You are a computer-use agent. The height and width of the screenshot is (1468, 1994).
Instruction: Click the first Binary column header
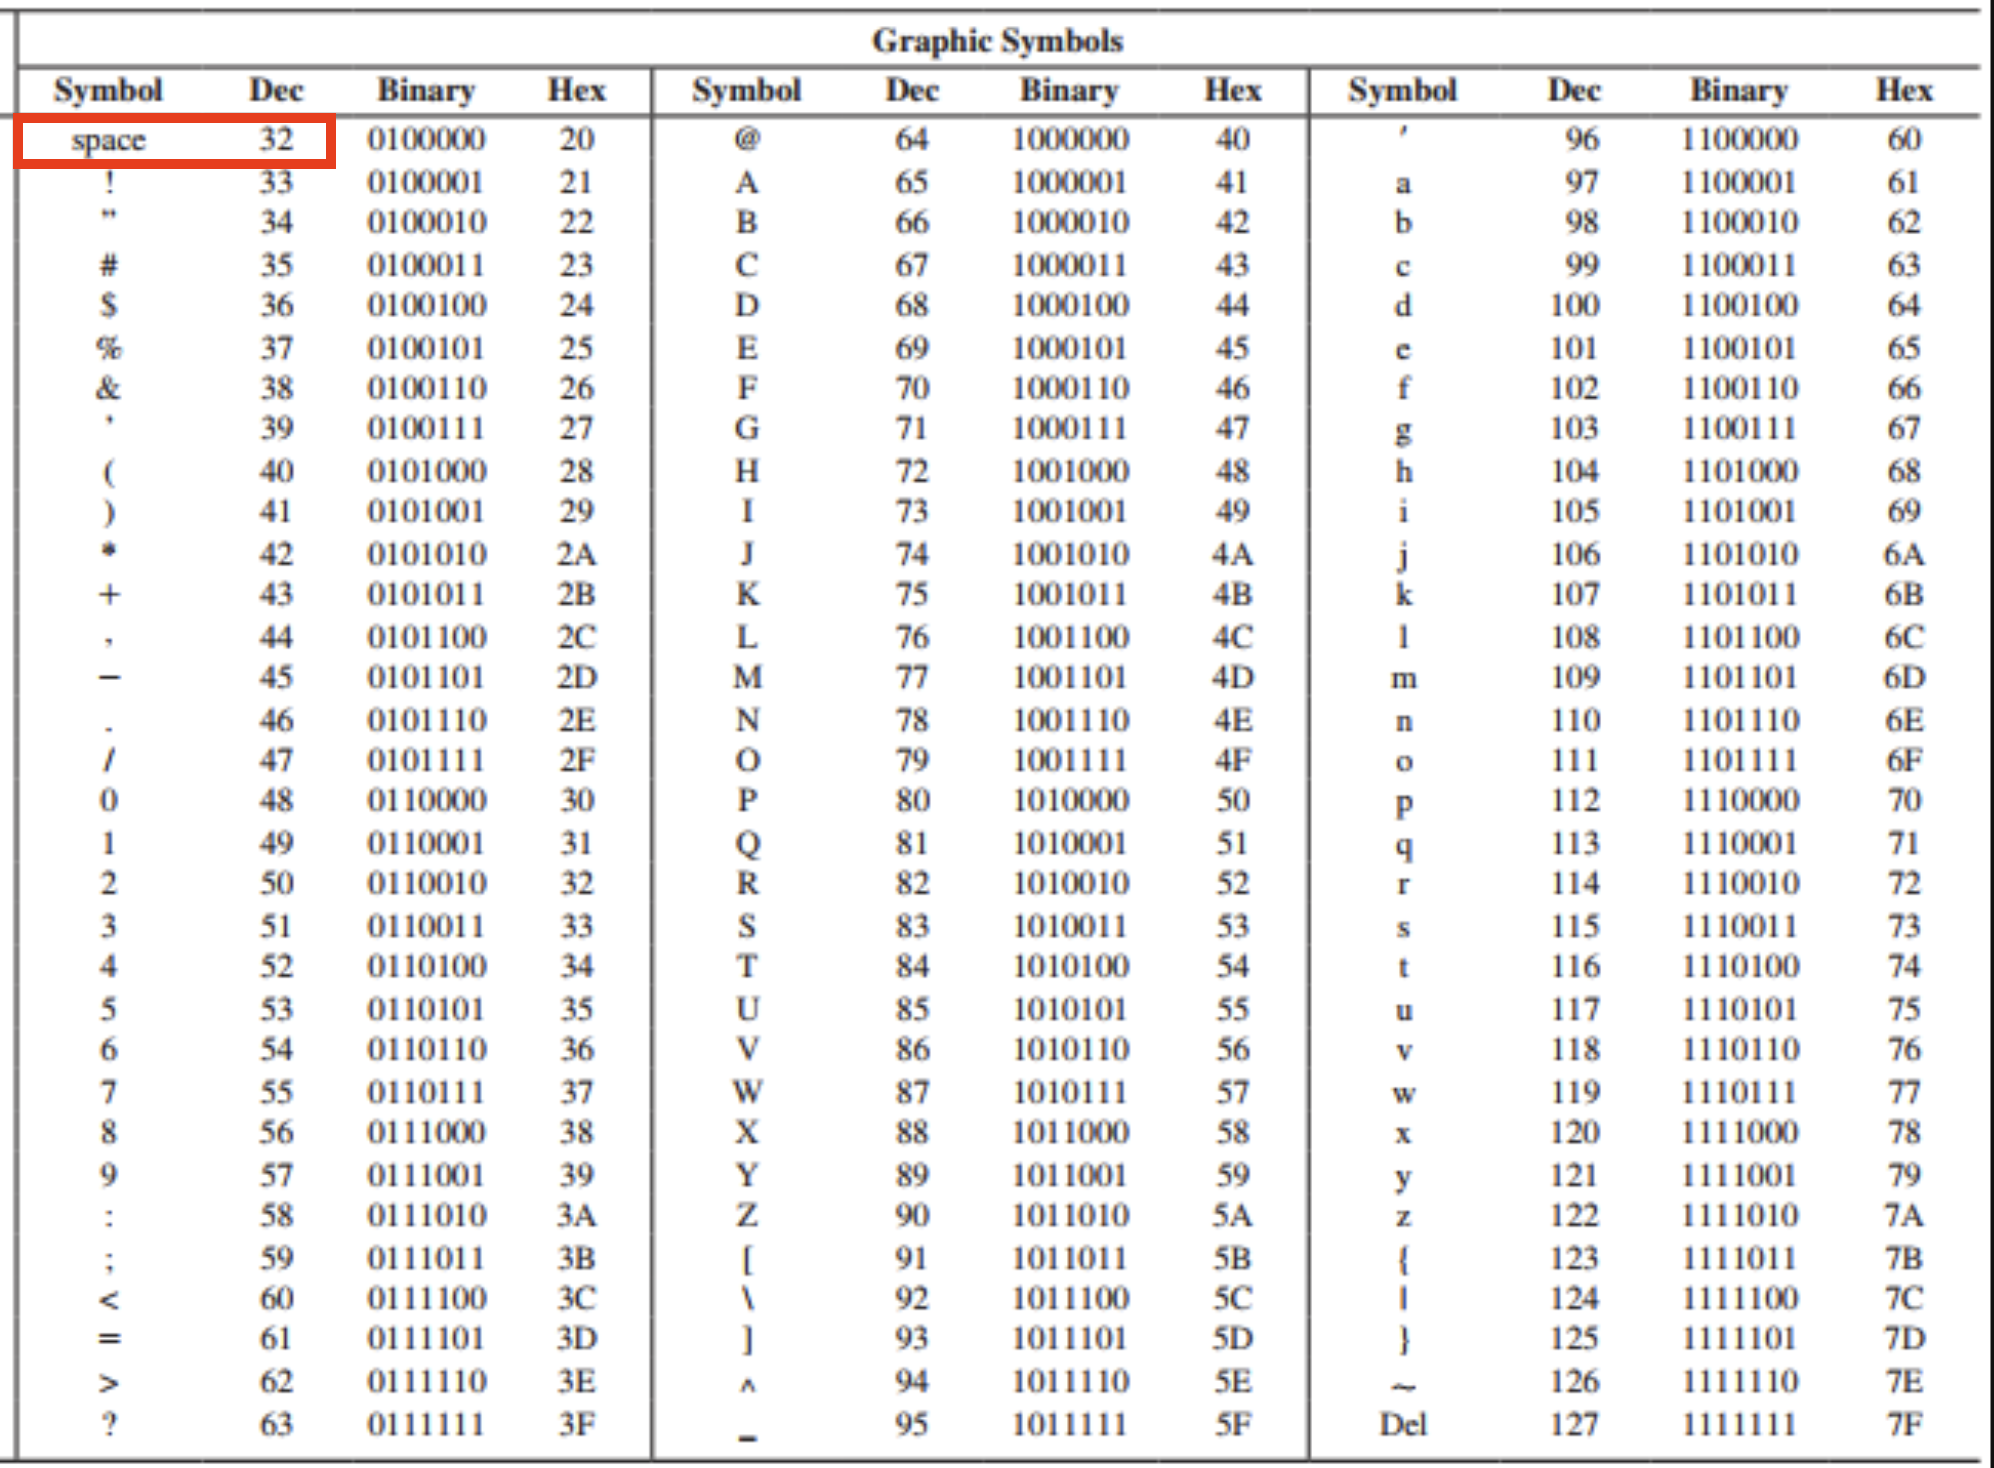click(x=425, y=90)
